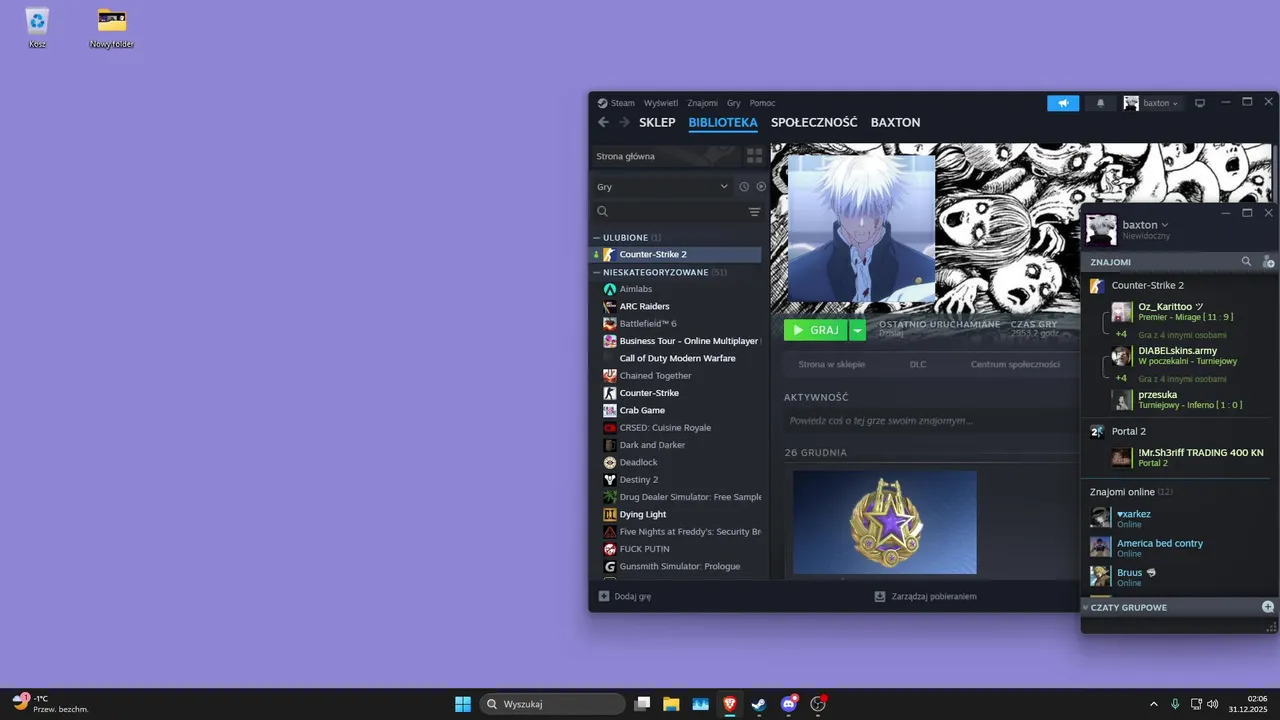Open the Znajomi menu

[x=702, y=103]
